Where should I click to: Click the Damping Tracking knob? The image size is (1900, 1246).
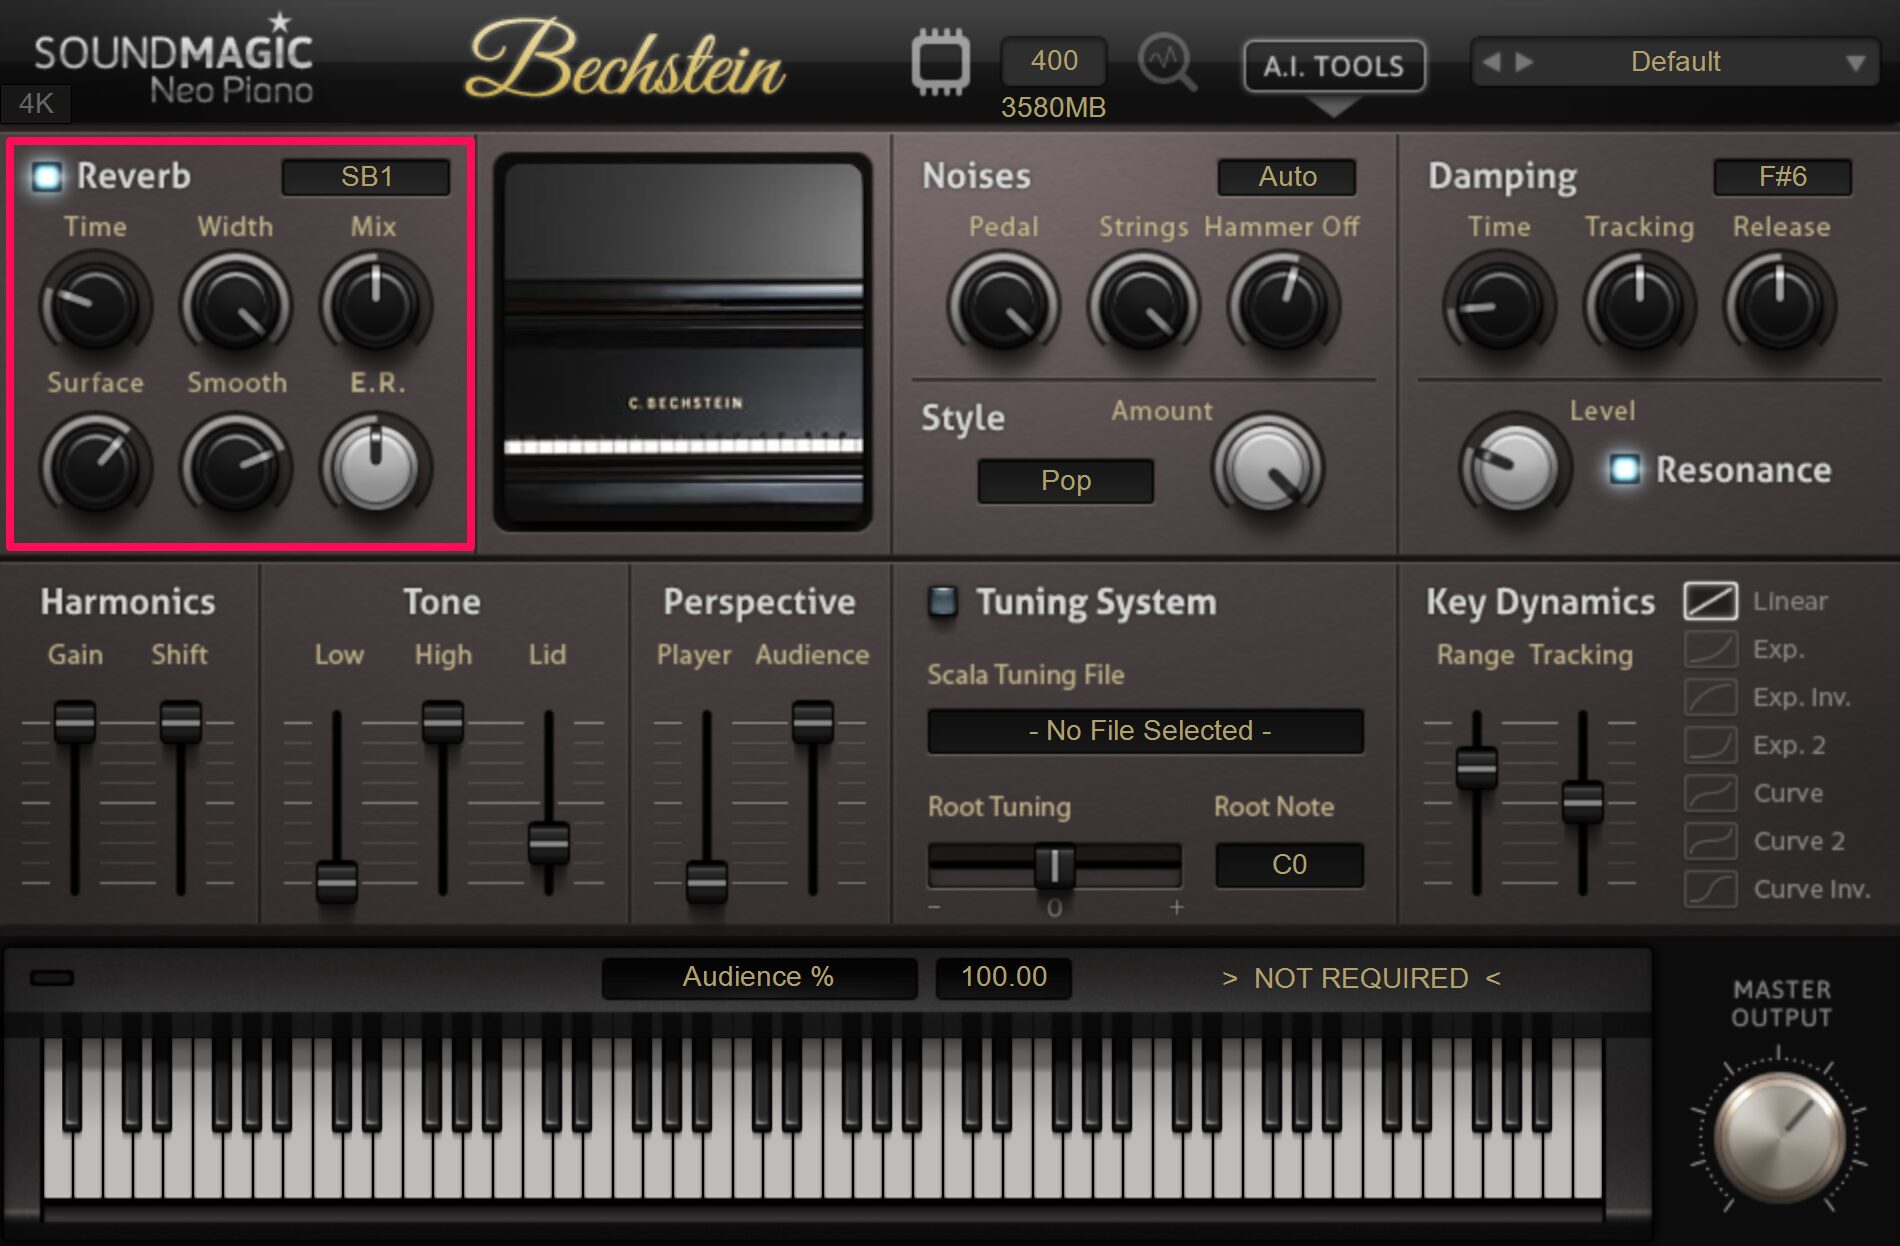1639,305
